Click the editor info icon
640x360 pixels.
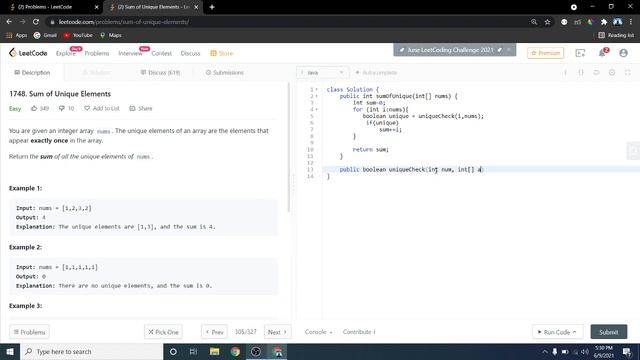(x=565, y=73)
